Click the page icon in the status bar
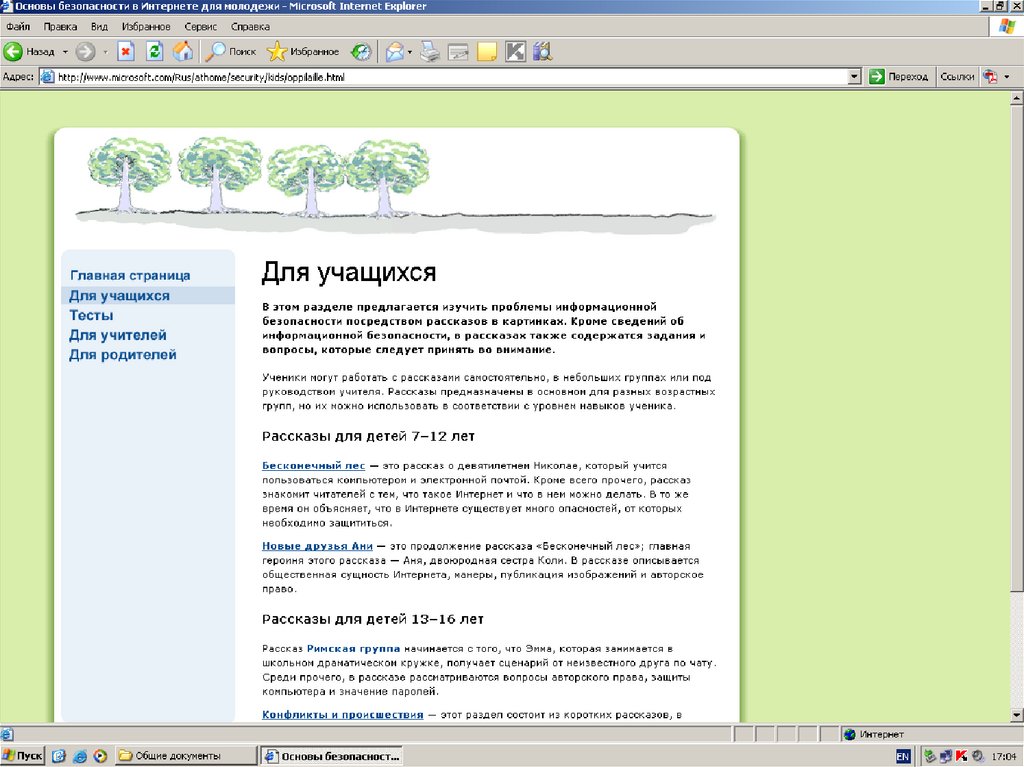The image size is (1024, 767). pyautogui.click(x=7, y=734)
